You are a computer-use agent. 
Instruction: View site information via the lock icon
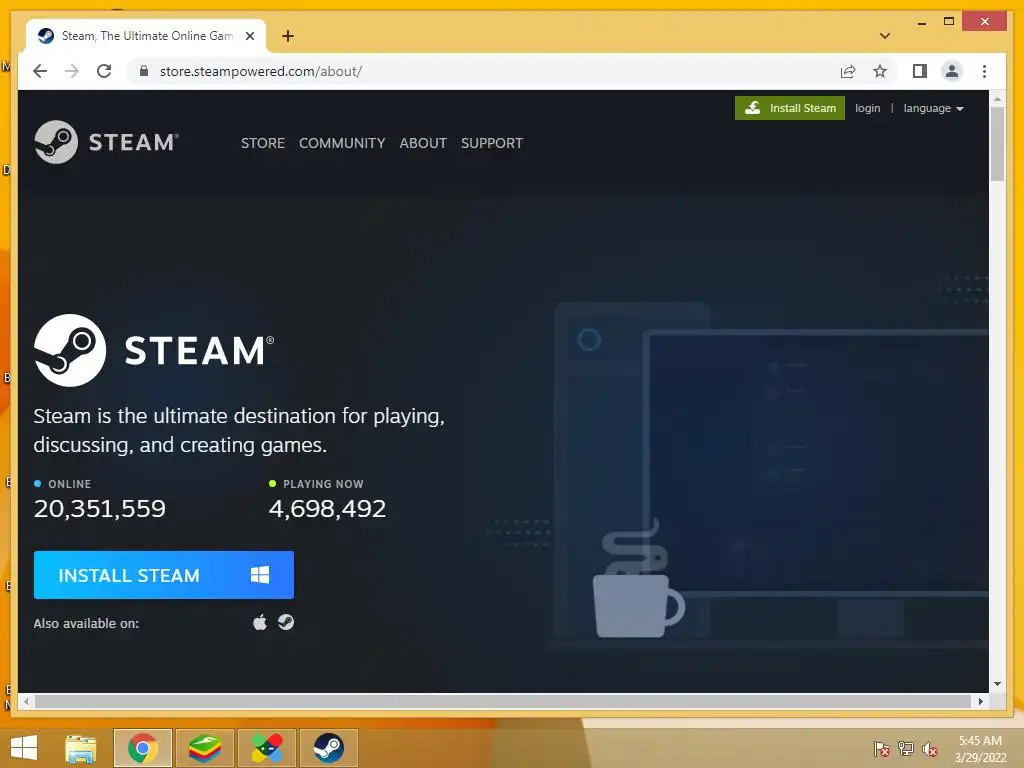[x=144, y=71]
